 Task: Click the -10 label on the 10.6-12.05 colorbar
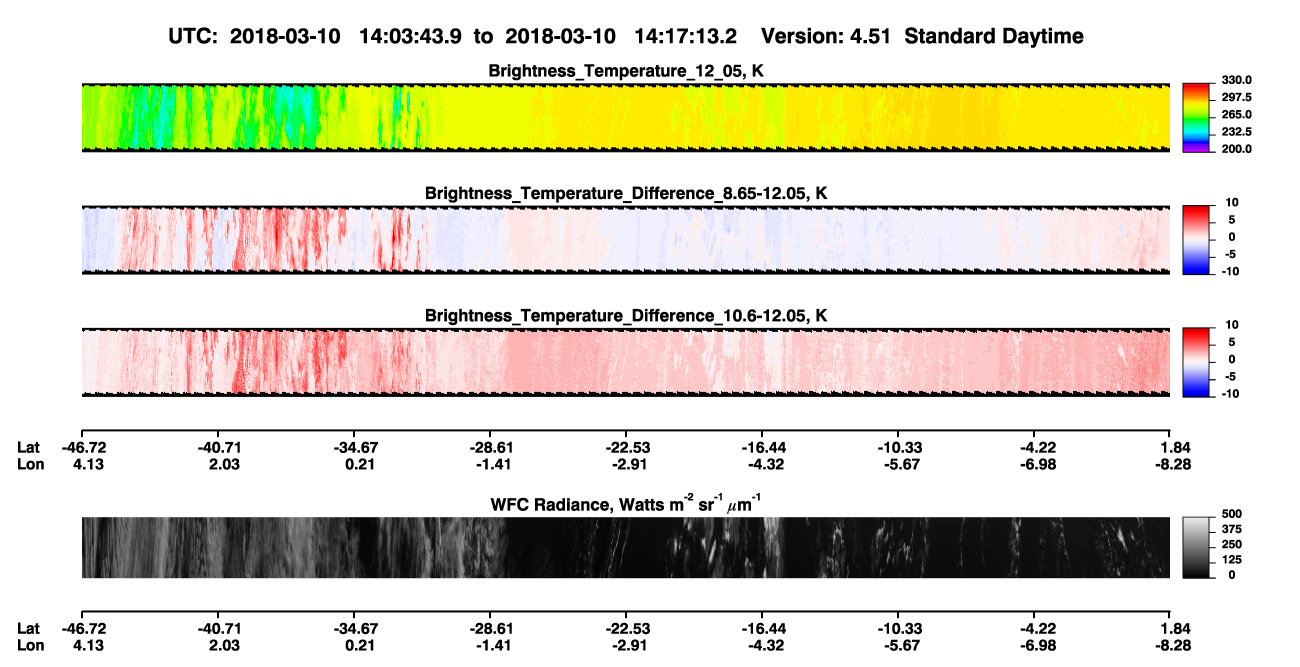[1229, 394]
